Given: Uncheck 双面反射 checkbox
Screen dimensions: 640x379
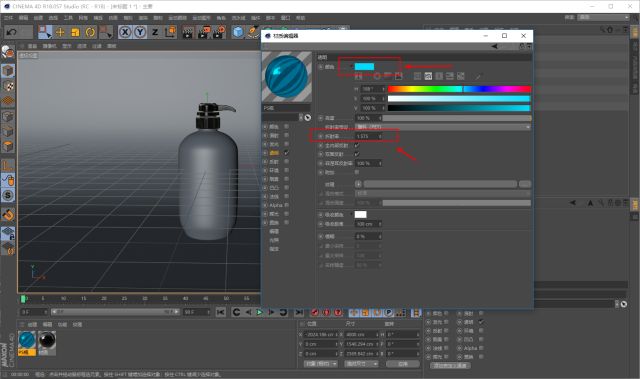Looking at the screenshot, I should click(x=357, y=154).
